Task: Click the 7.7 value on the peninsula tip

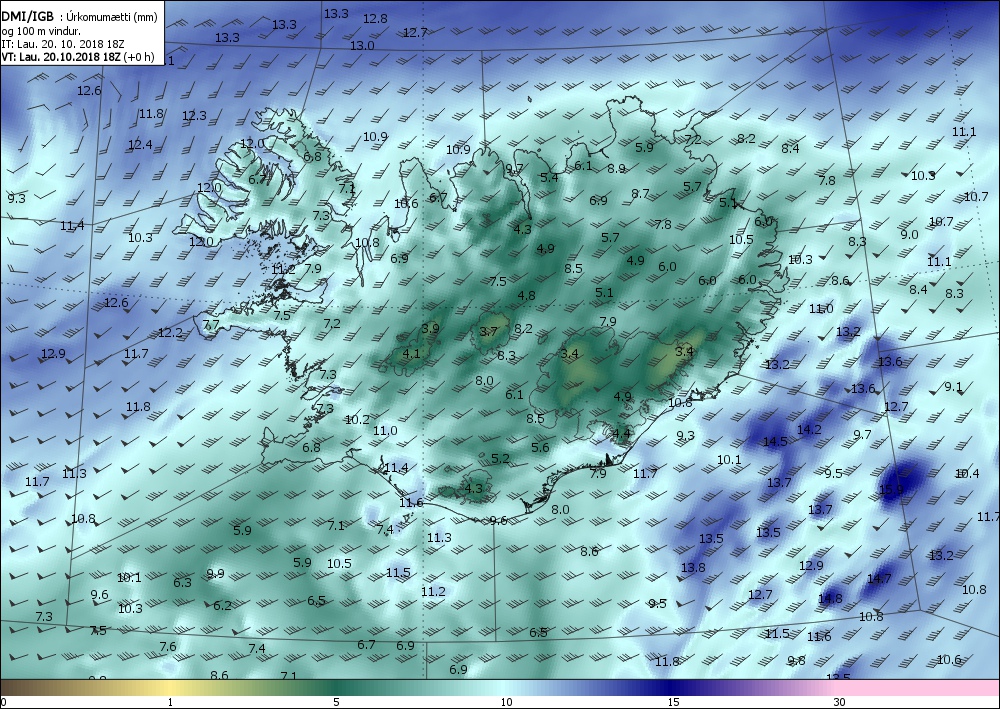Action: (210, 325)
